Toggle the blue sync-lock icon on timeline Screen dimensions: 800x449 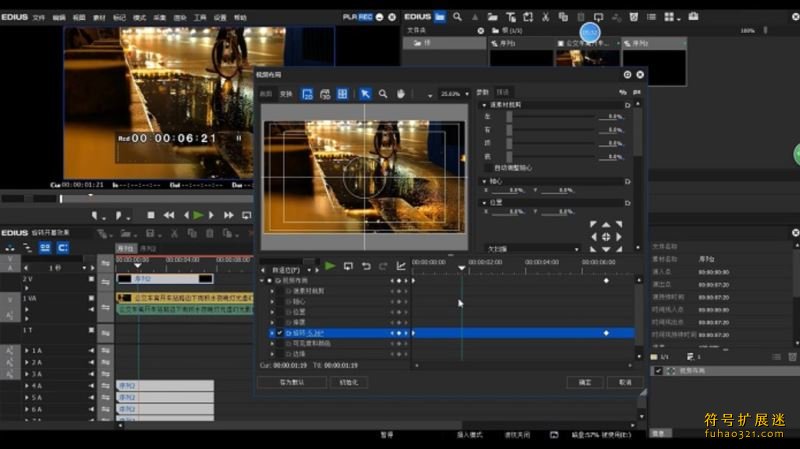[x=63, y=247]
